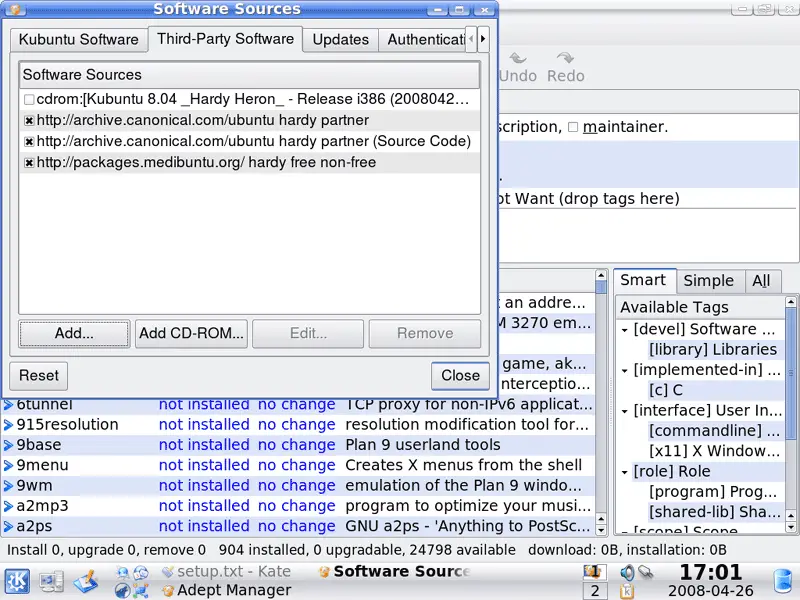Select the http://packages.medibuntu.org/ source row
This screenshot has width=800, height=600.
[249, 163]
